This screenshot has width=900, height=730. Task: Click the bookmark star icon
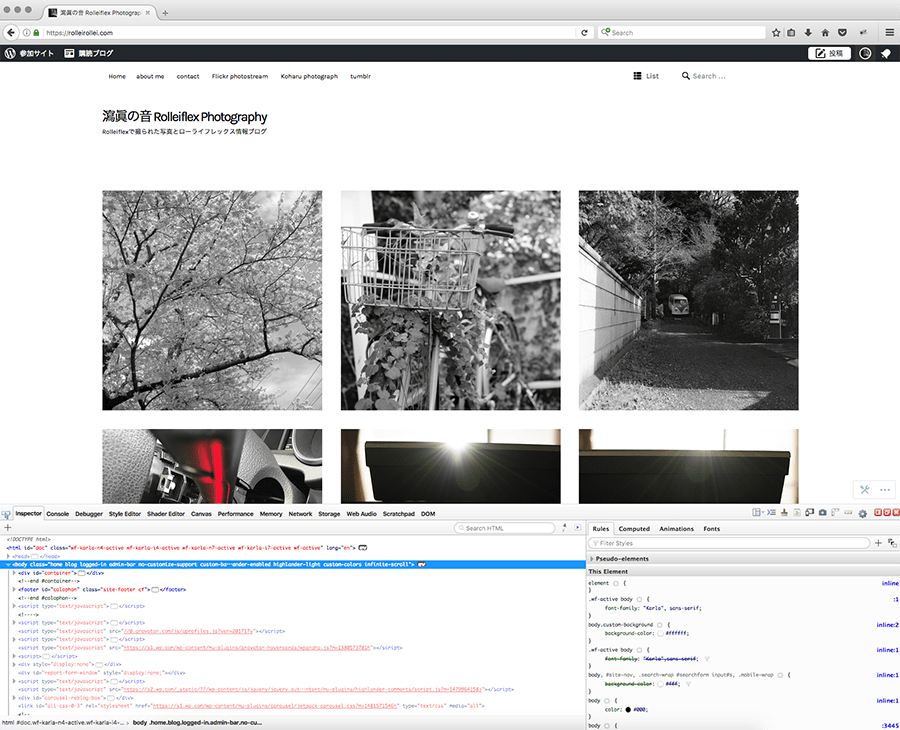coord(776,32)
